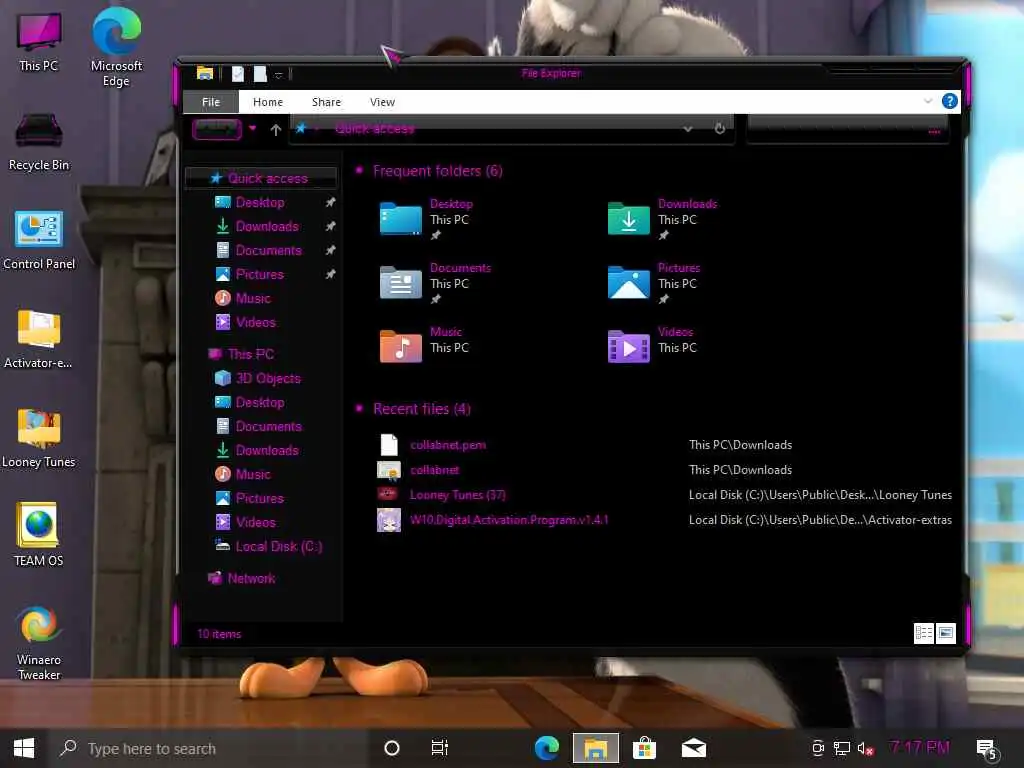Select the Activator-extras folder on desktop

click(39, 338)
